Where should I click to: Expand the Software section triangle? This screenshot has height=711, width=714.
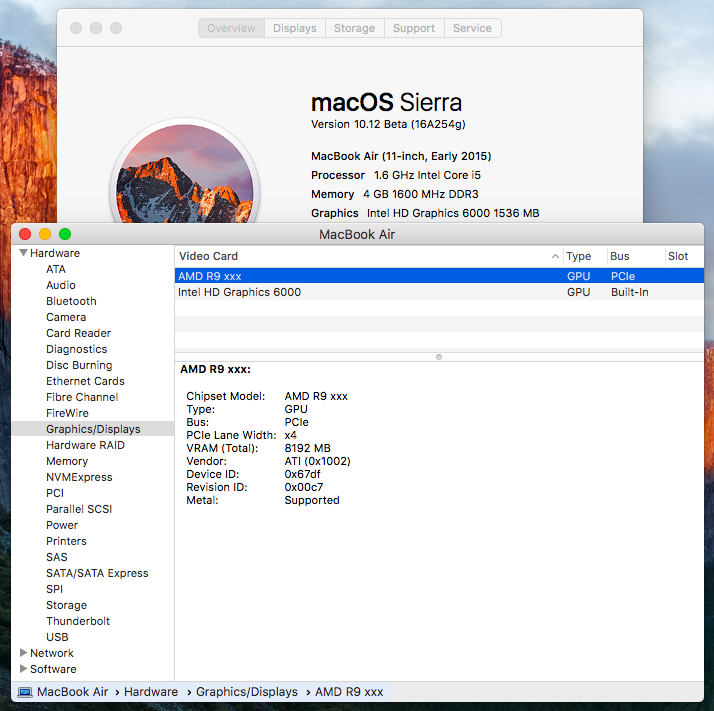tap(23, 669)
